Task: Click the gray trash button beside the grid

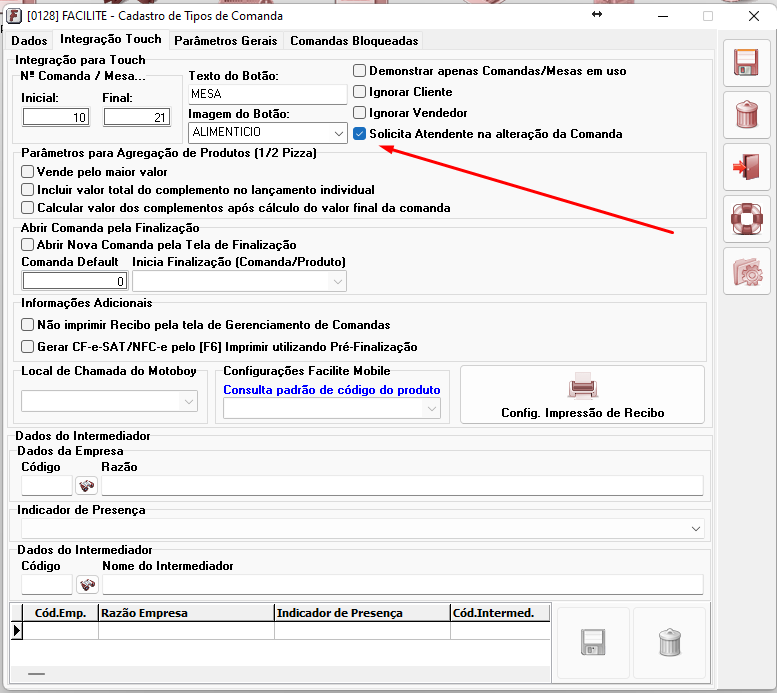Action: click(669, 642)
